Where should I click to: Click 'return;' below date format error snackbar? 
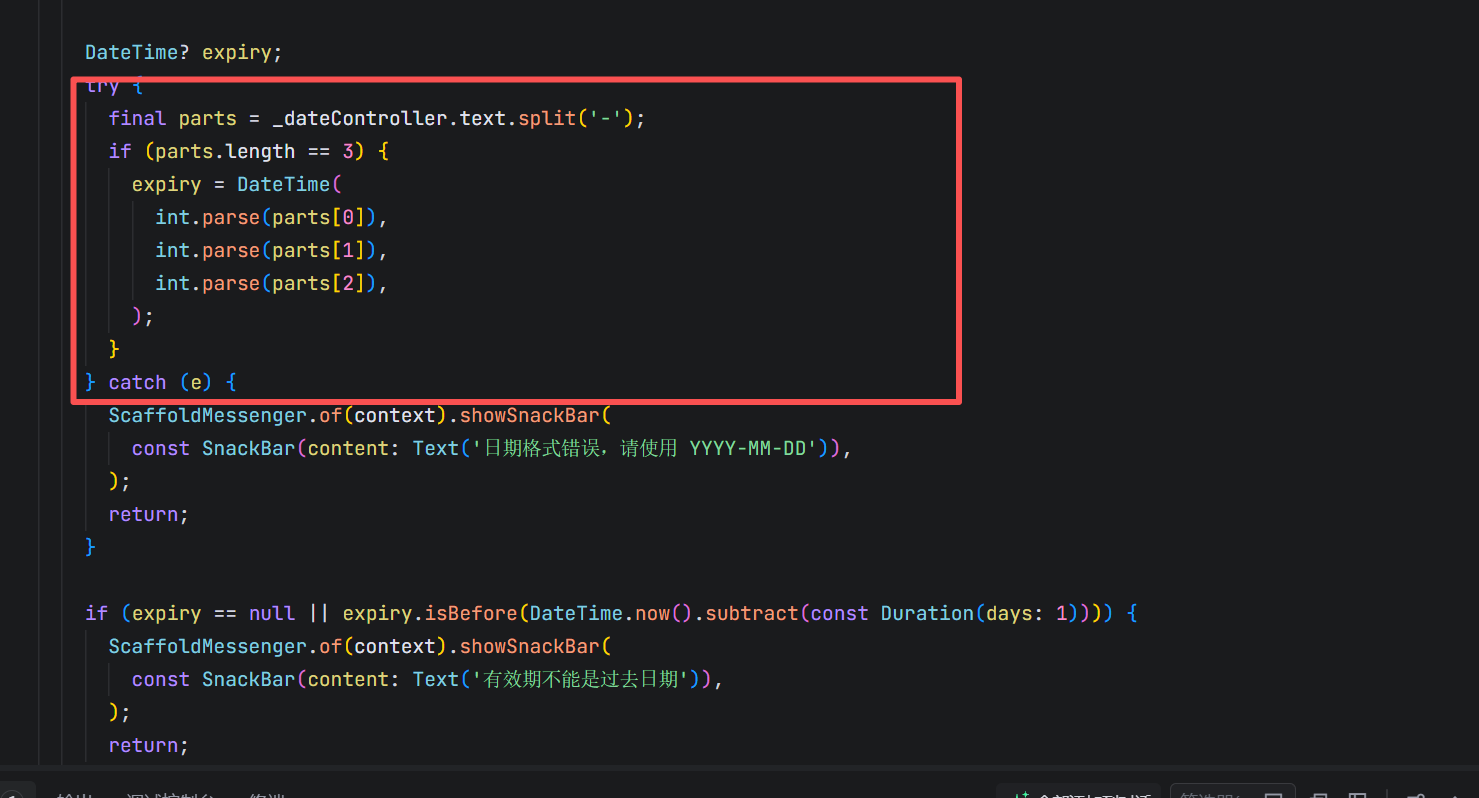(149, 514)
